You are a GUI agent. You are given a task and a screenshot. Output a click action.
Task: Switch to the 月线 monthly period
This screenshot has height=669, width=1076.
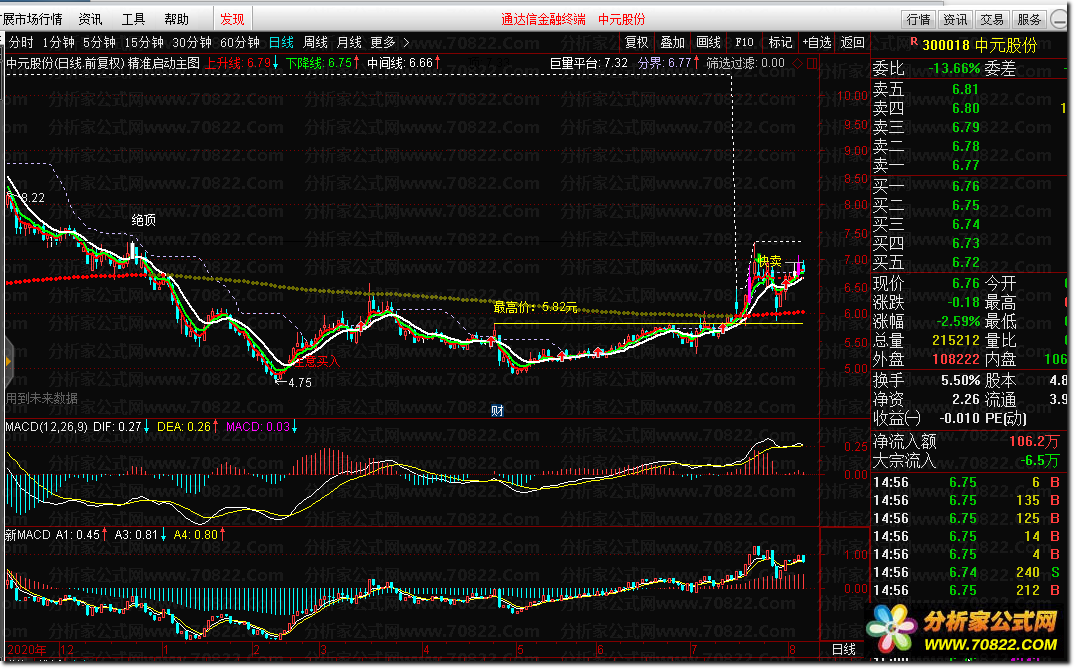pos(349,43)
